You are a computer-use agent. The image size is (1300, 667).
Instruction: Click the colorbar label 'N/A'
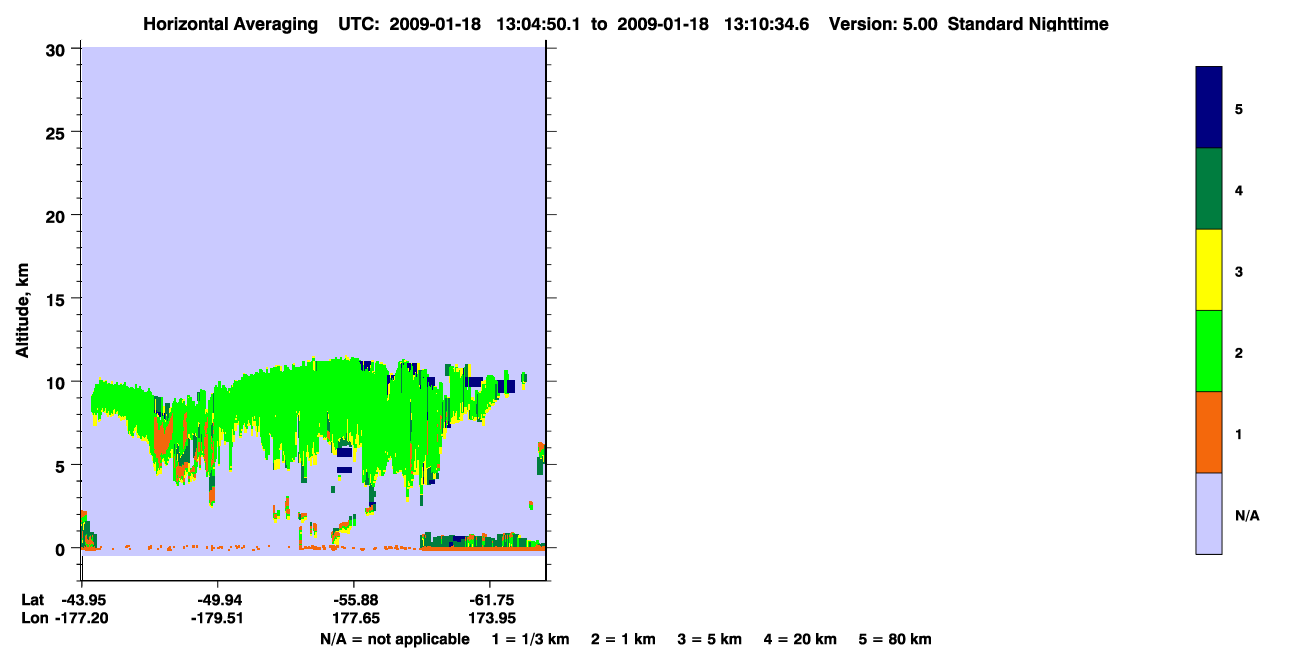[1246, 515]
